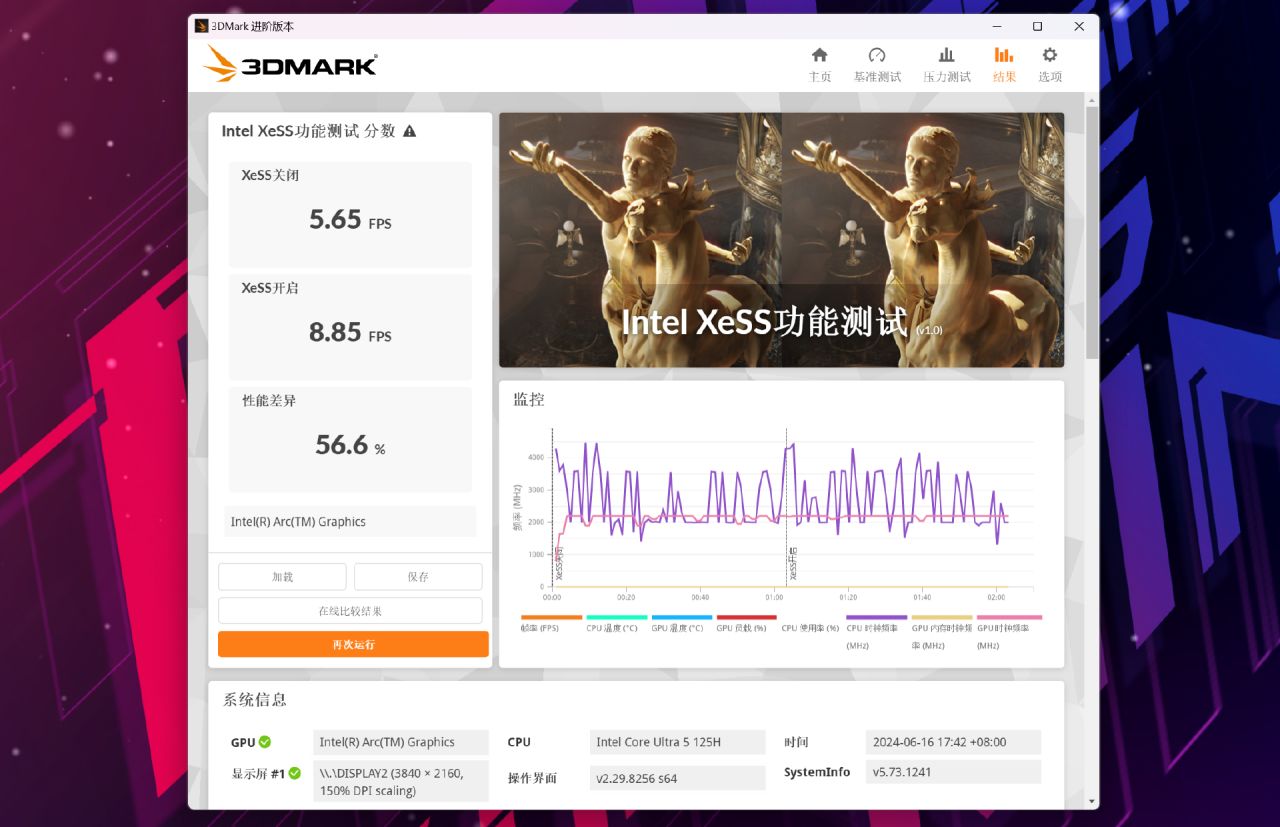This screenshot has width=1280, height=827.
Task: Close the 3DMark window
Action: [x=1079, y=26]
